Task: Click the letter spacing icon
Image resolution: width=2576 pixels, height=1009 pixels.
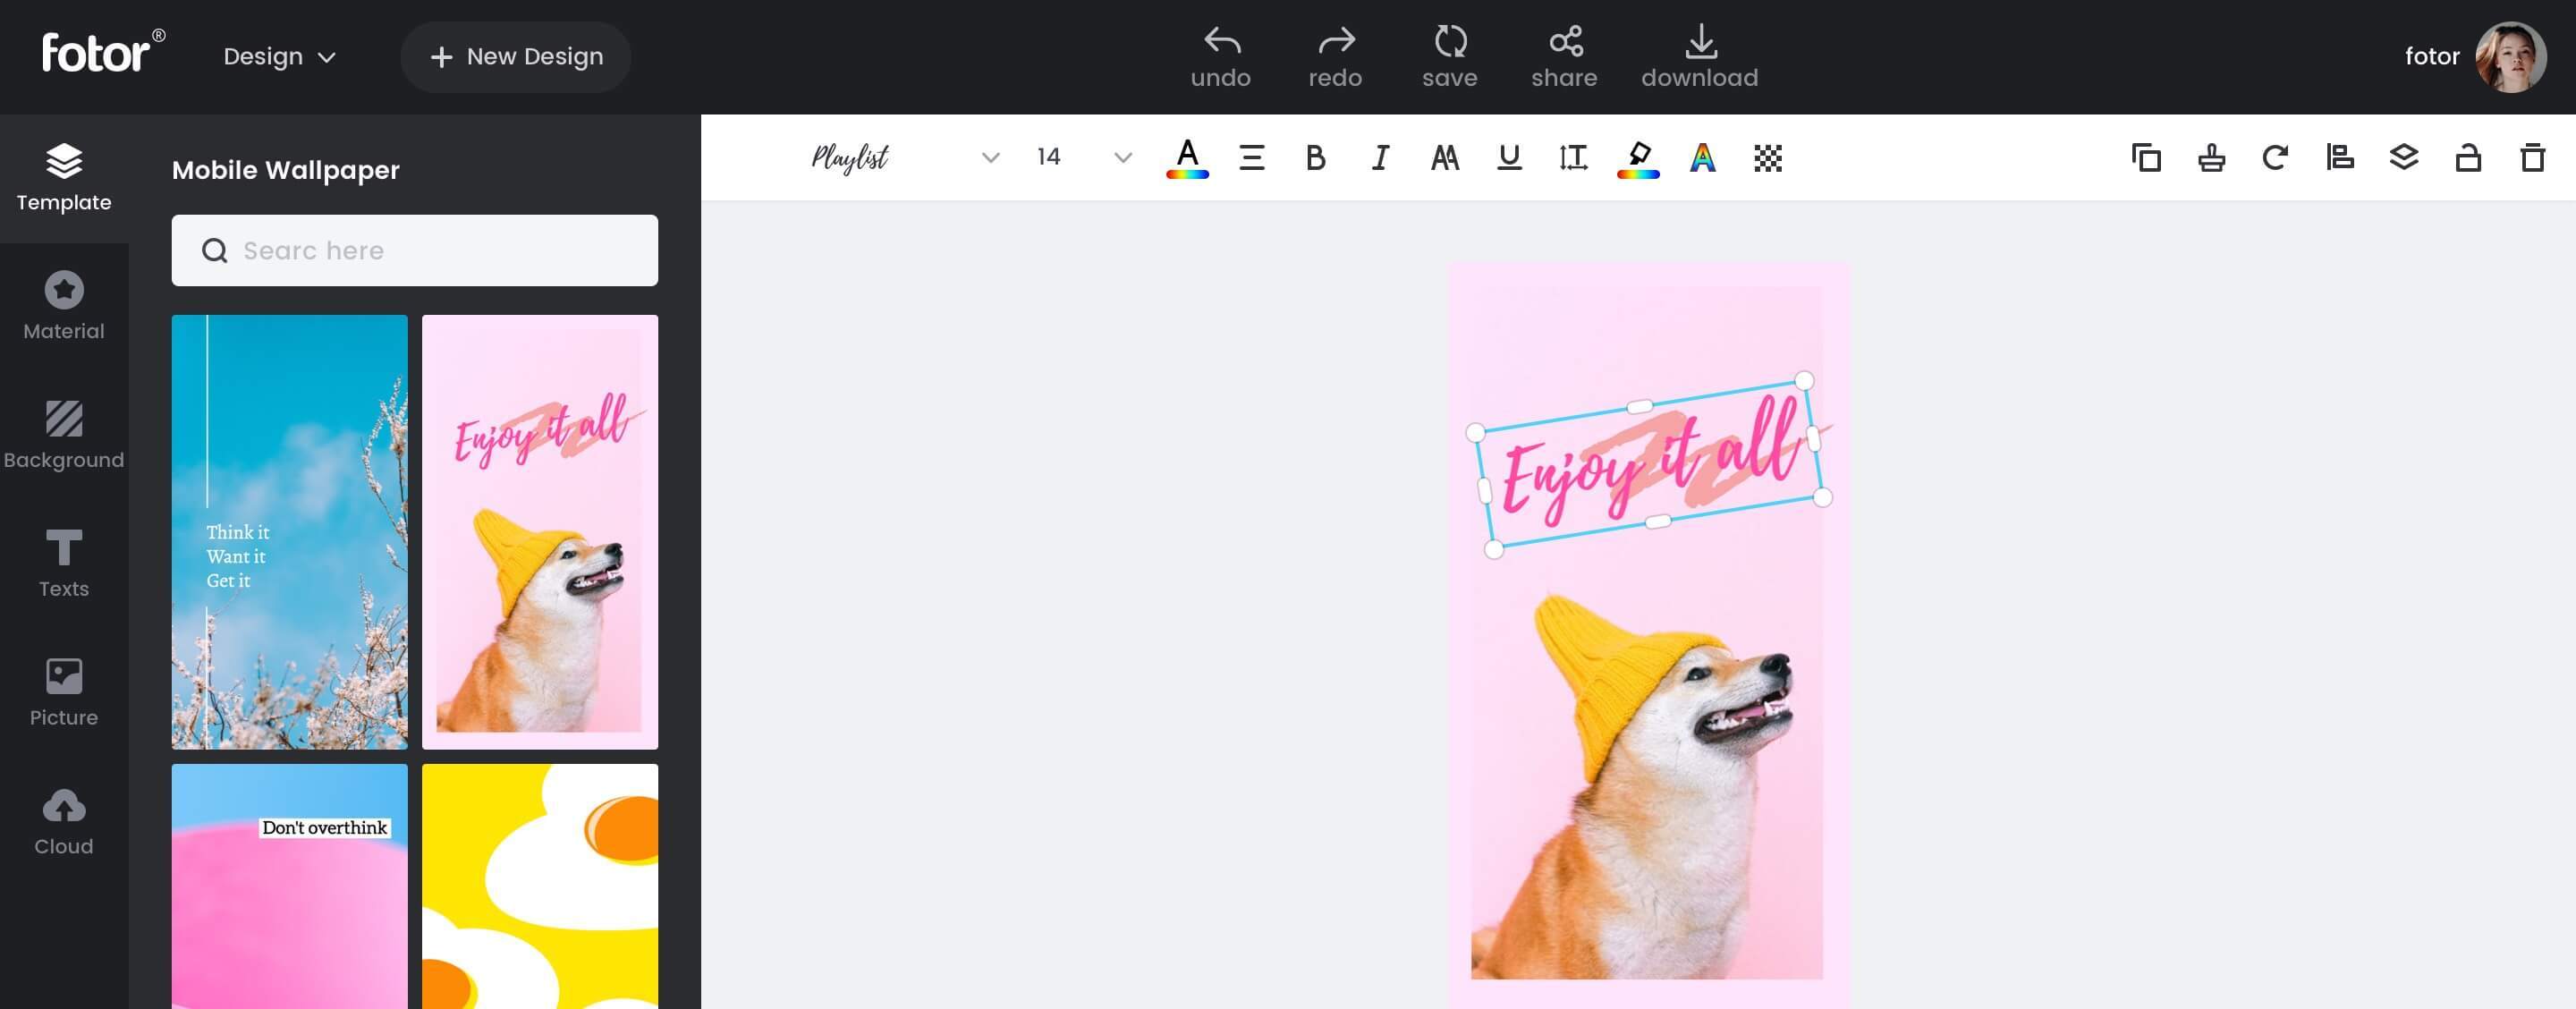Action: [x=1572, y=157]
